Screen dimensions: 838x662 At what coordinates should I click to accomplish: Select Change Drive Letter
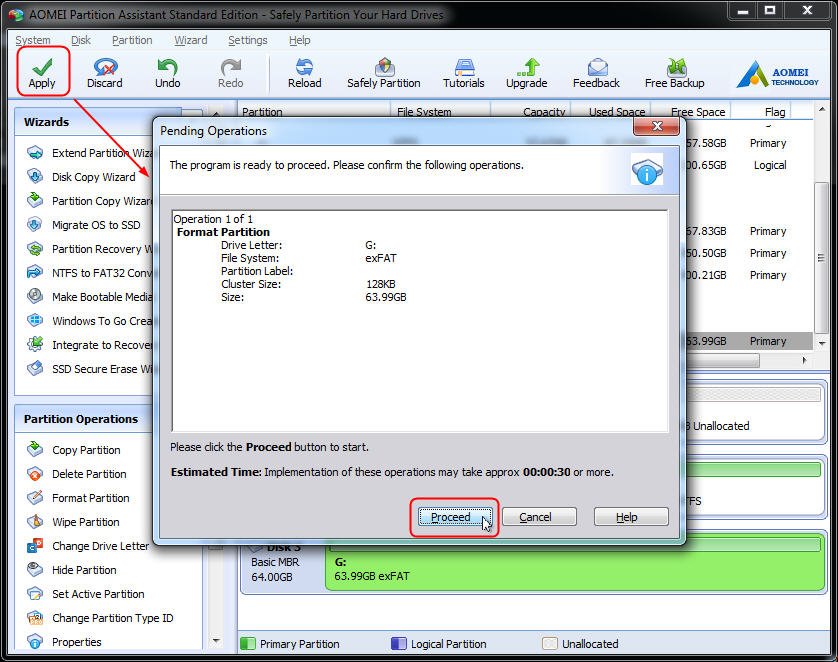click(88, 546)
